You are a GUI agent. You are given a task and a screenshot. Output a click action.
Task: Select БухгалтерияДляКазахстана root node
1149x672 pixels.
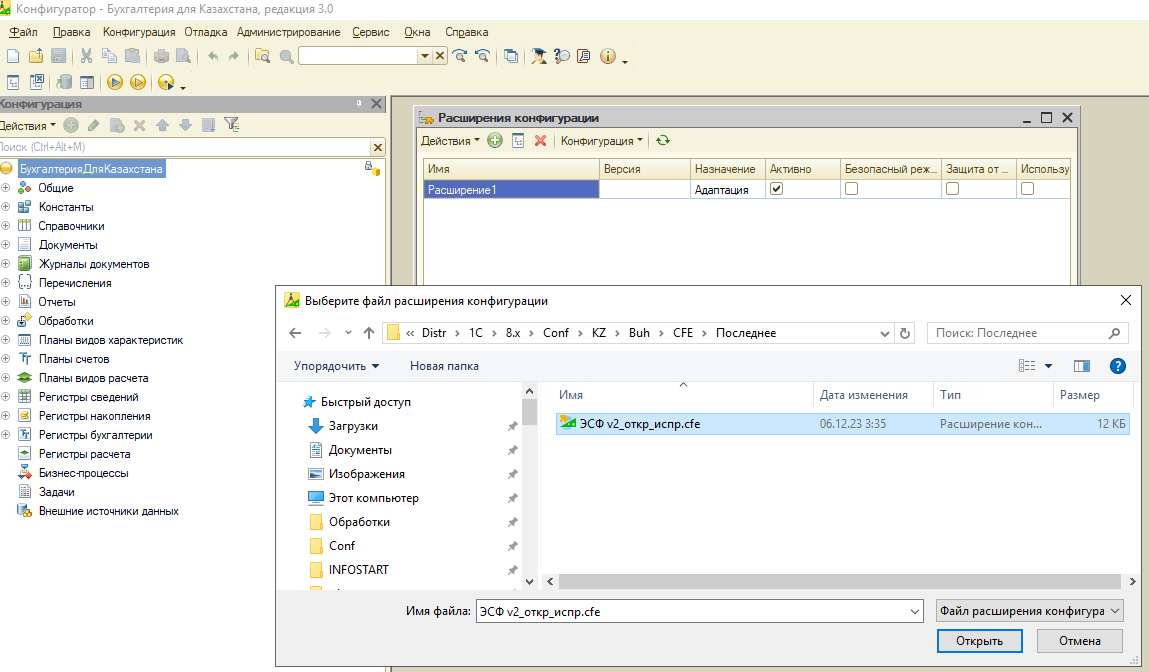tap(91, 169)
